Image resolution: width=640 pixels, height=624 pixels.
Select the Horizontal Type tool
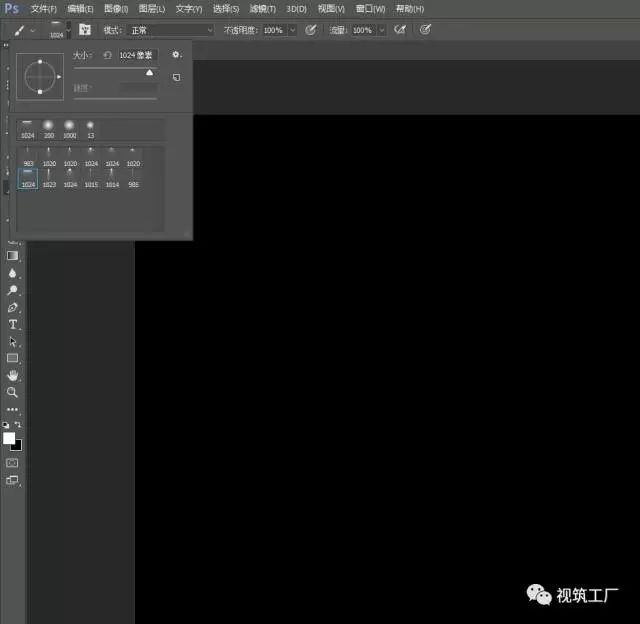click(x=12, y=324)
